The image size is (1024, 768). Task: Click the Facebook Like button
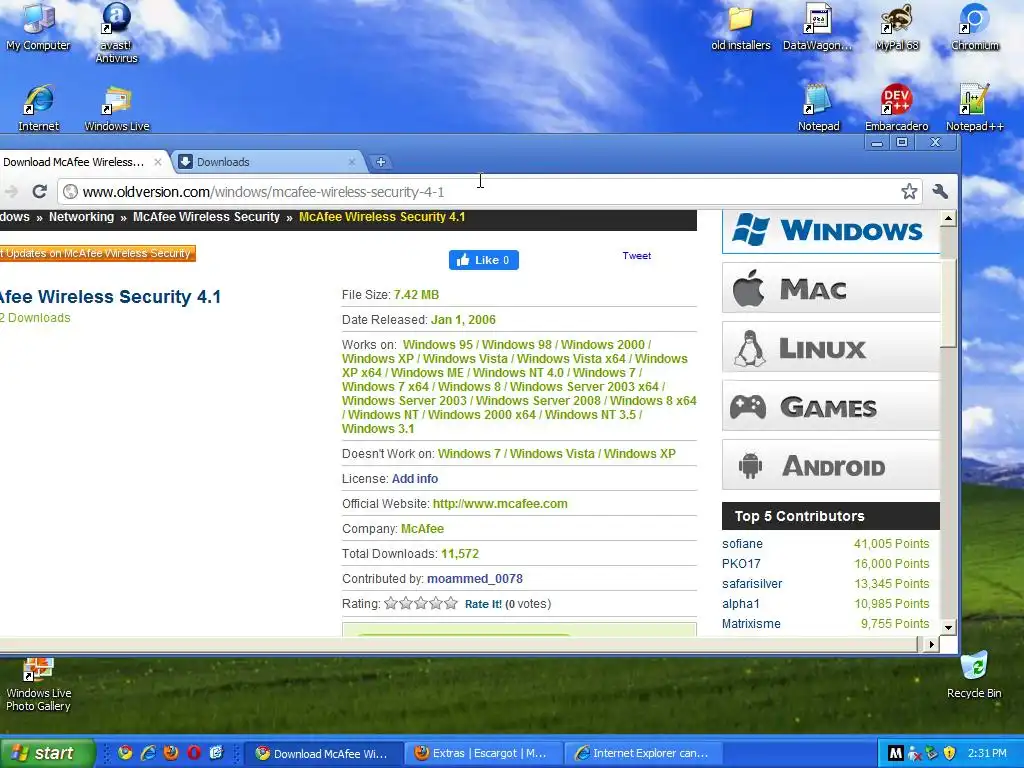pyautogui.click(x=484, y=260)
